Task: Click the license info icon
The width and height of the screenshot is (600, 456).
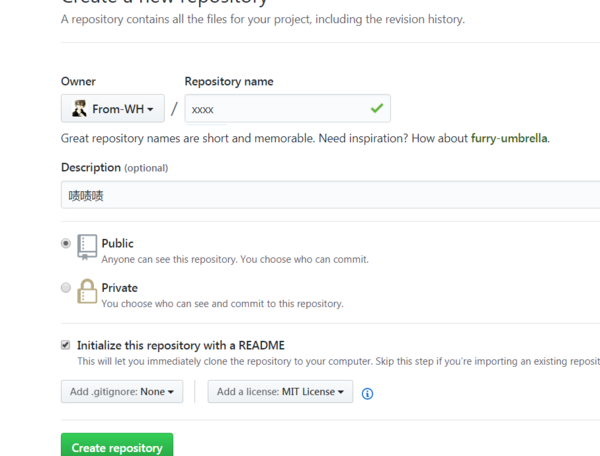Action: (367, 393)
